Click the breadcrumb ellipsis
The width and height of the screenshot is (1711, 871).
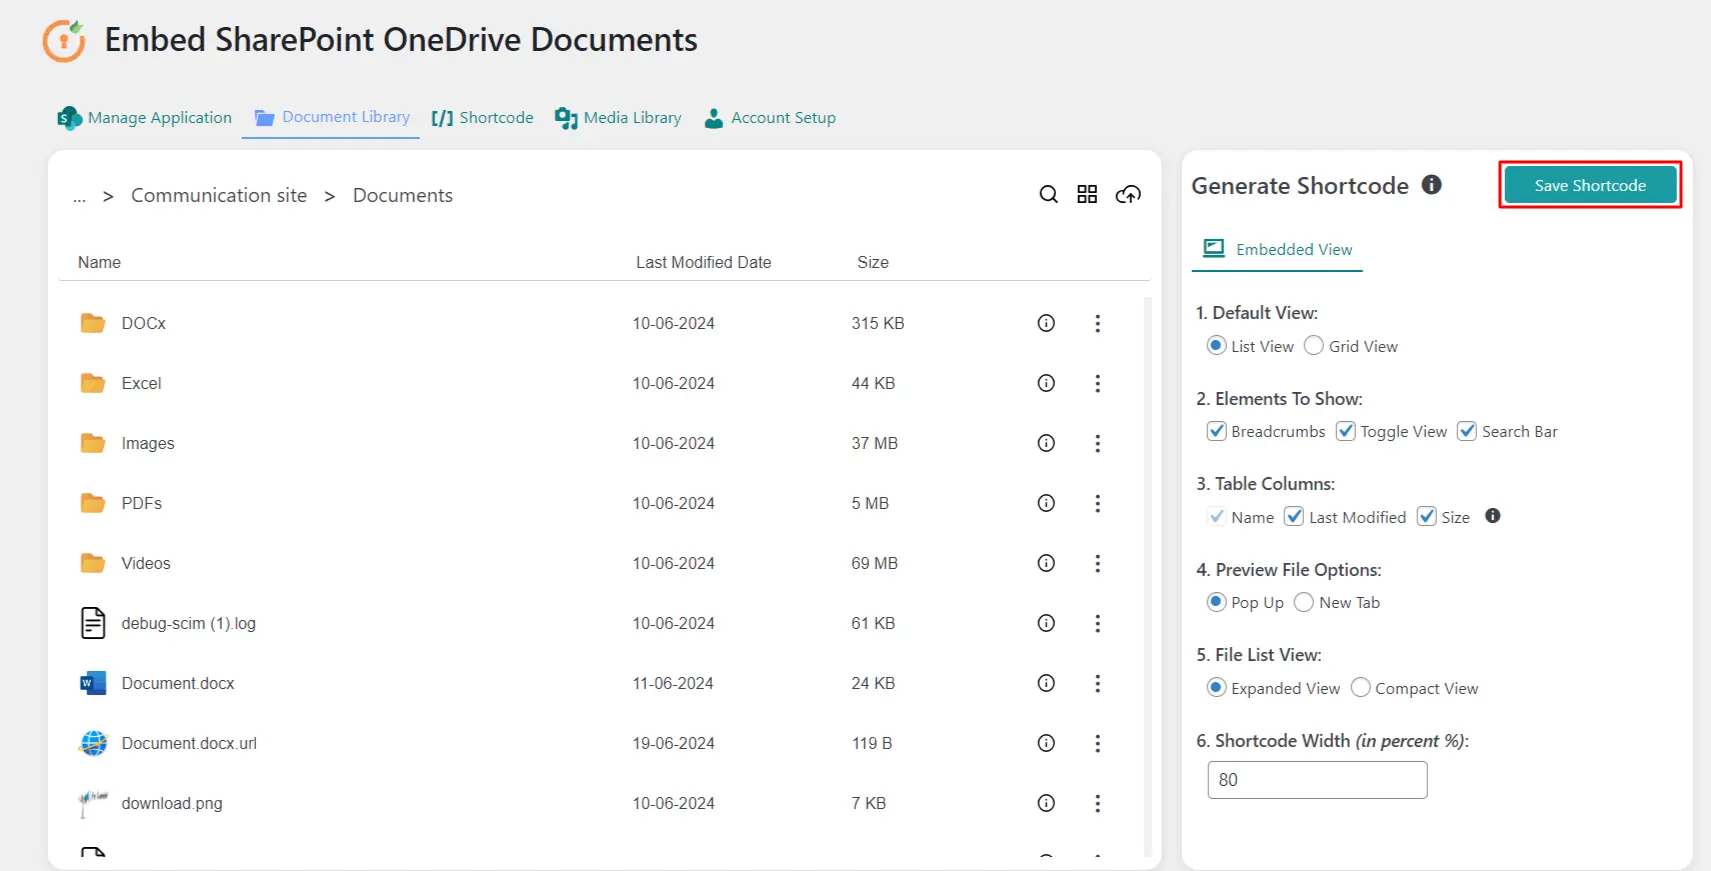(79, 198)
